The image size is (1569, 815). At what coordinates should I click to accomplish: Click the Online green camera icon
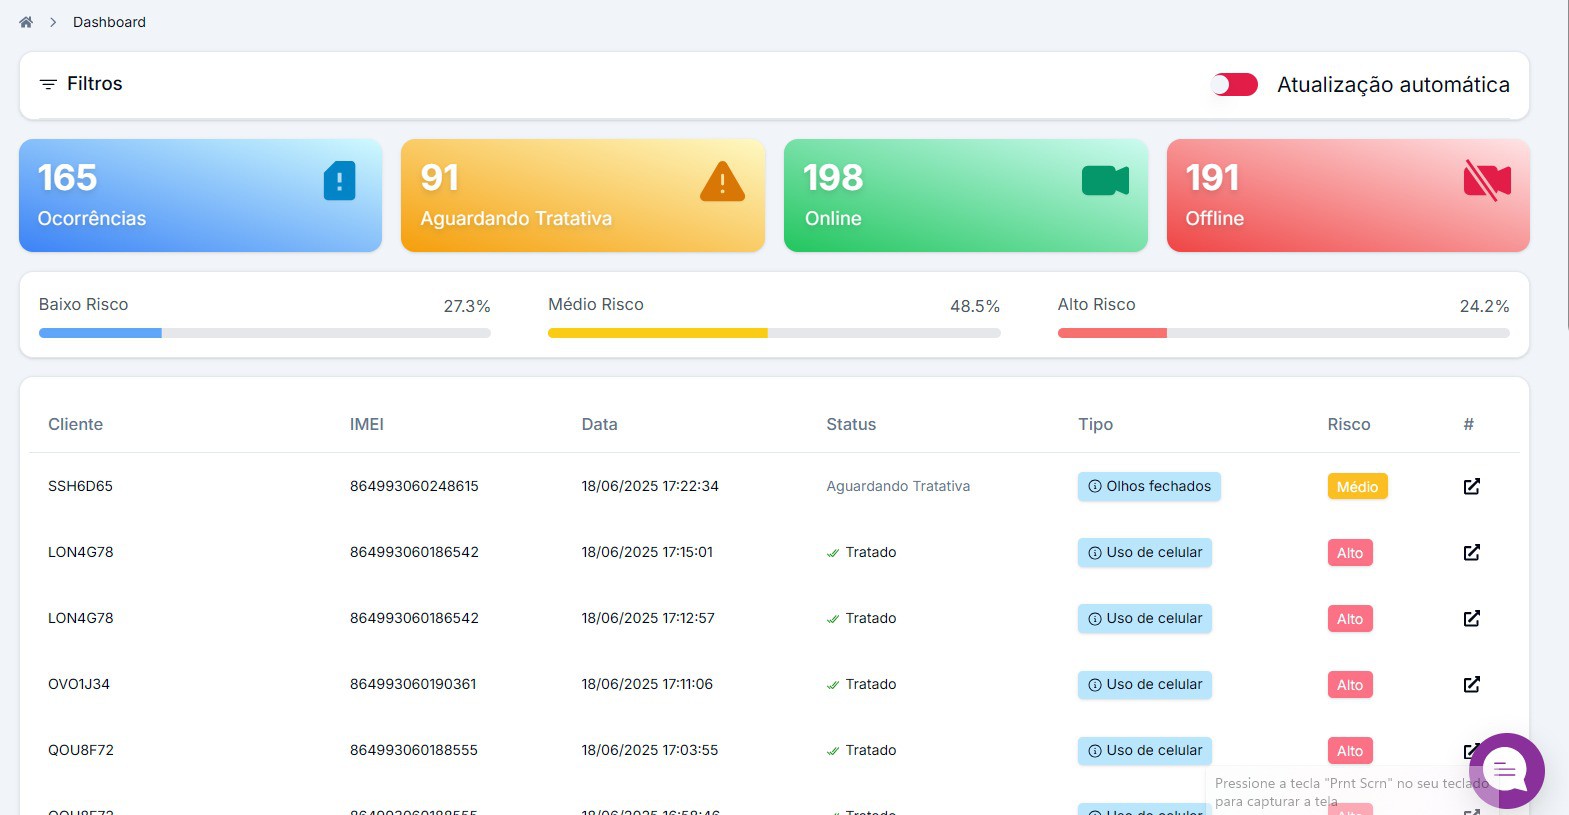click(1105, 181)
